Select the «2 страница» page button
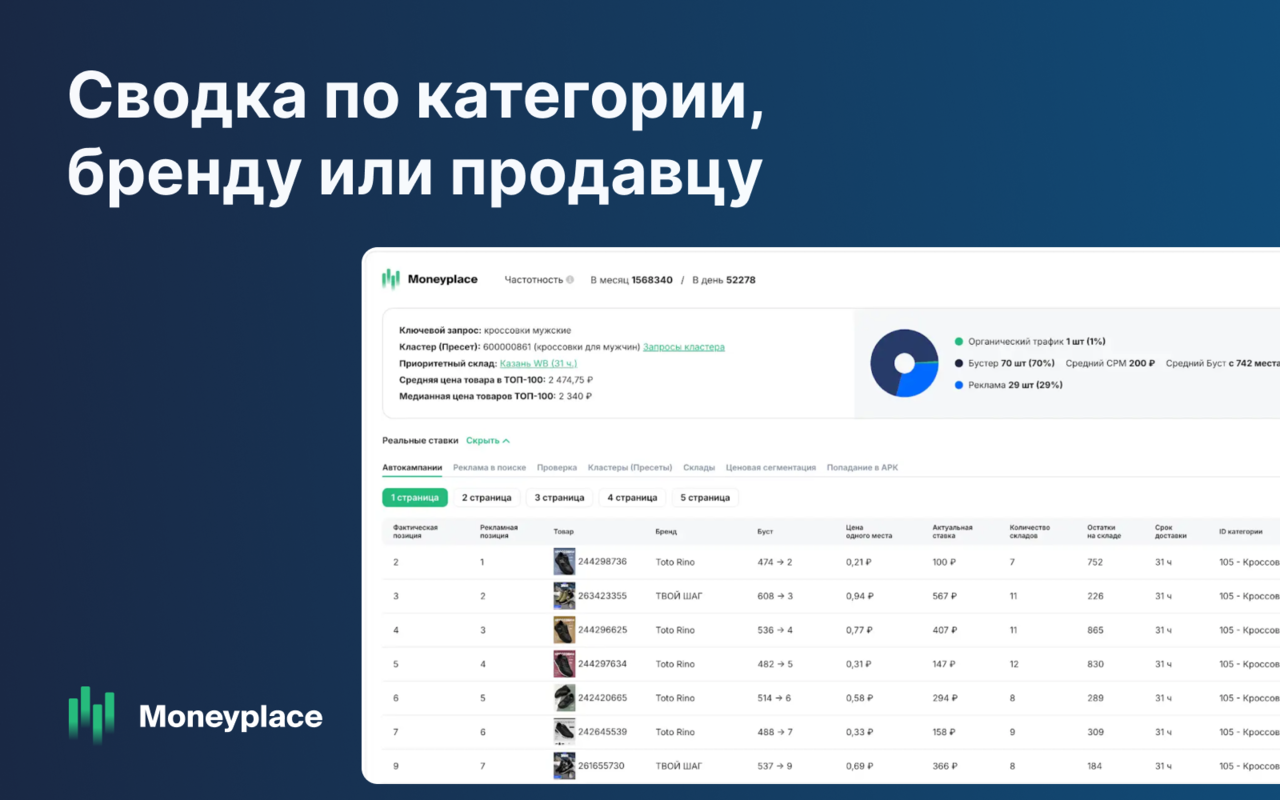 point(487,497)
